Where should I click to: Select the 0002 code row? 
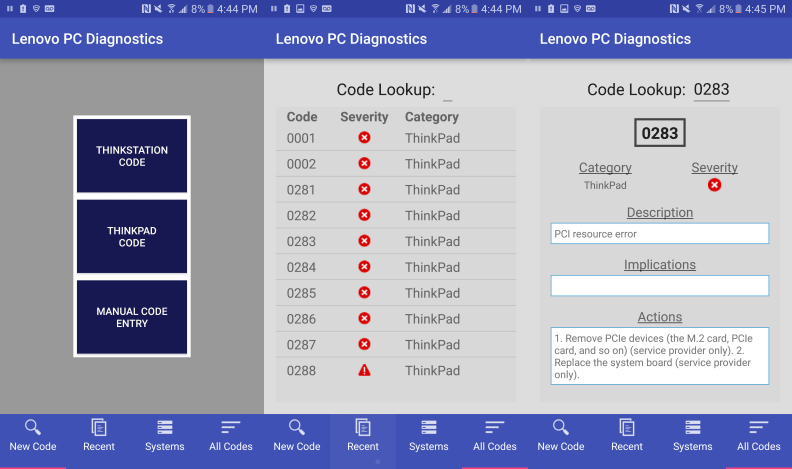396,164
